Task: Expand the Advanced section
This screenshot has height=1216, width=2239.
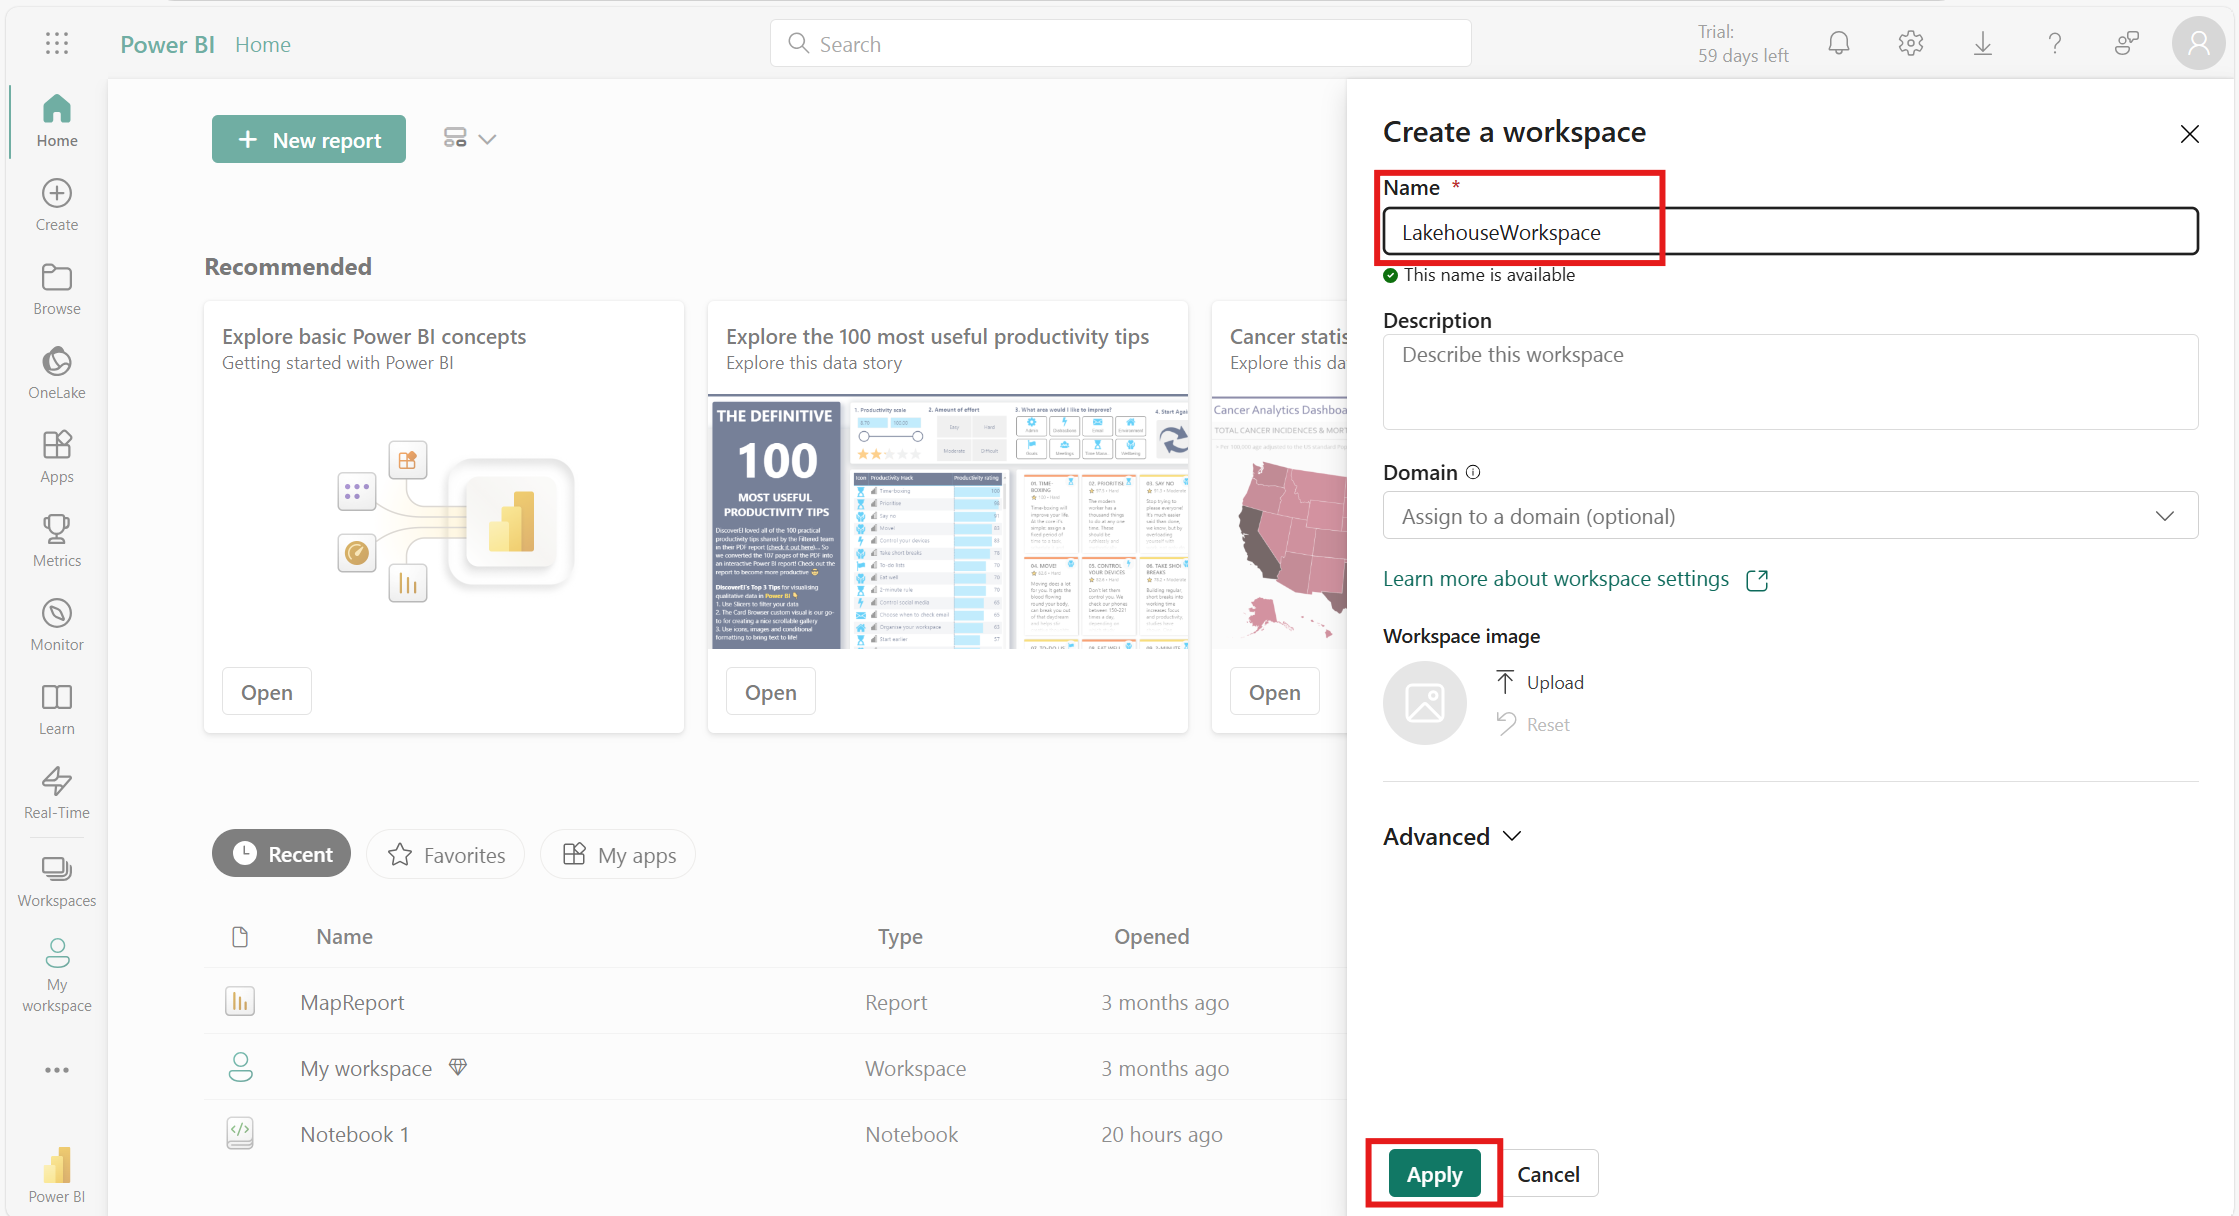Action: (x=1451, y=836)
